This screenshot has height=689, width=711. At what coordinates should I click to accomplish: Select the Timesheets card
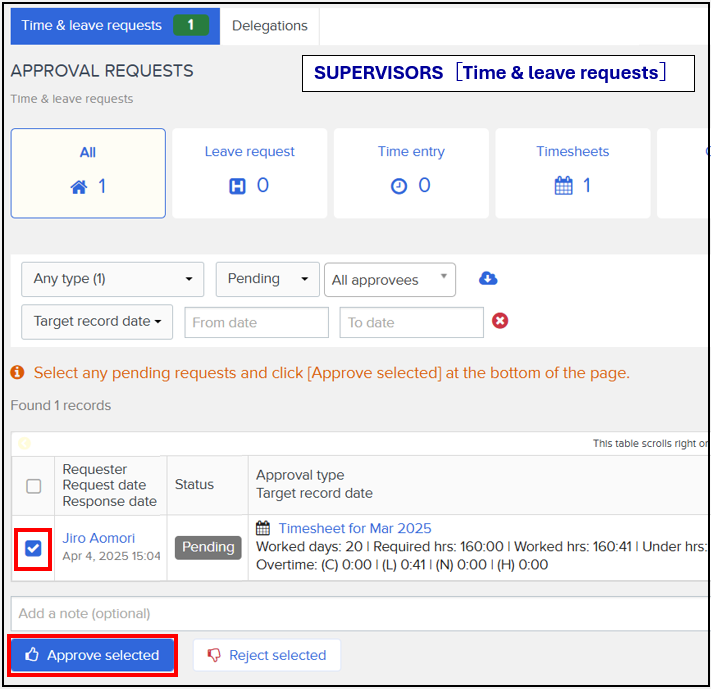[573, 173]
